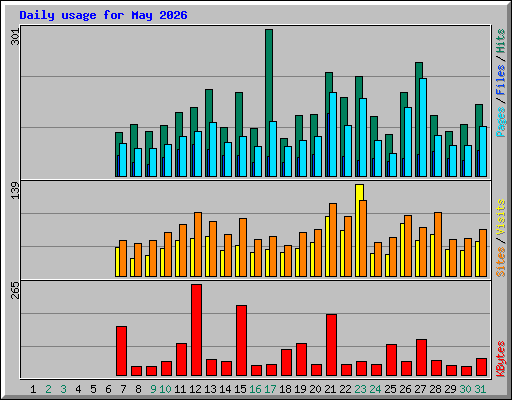Viewport: 512px width, 400px height.
Task: Select the red KBytes bar for day 7
Action: pos(121,351)
